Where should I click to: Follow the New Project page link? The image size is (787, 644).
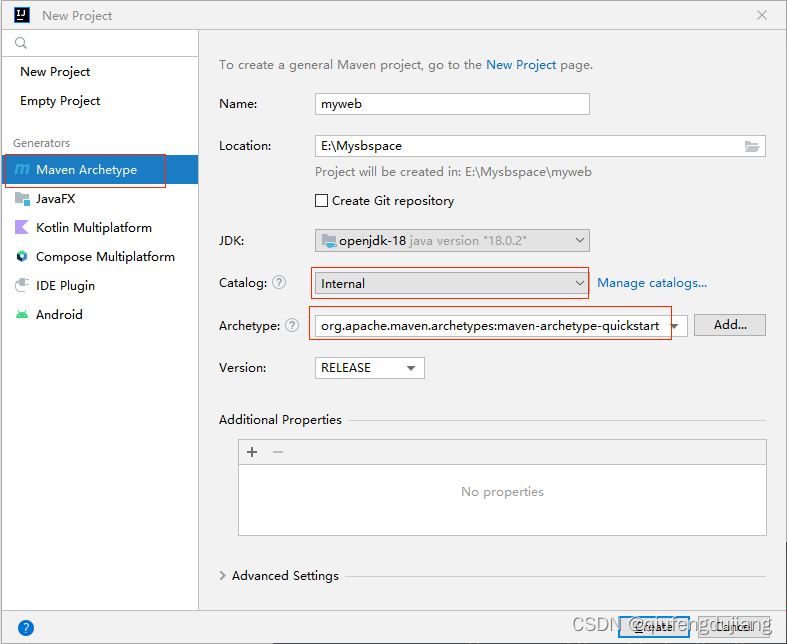coord(521,65)
